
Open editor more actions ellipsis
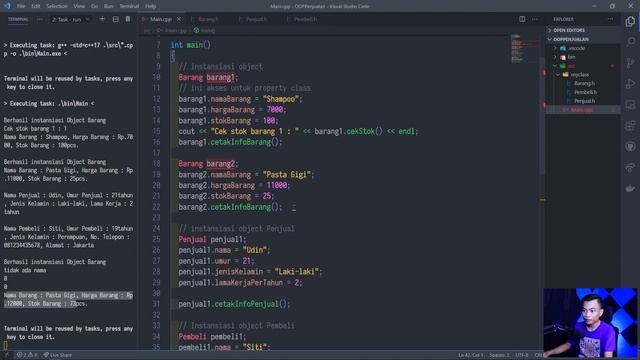[535, 19]
